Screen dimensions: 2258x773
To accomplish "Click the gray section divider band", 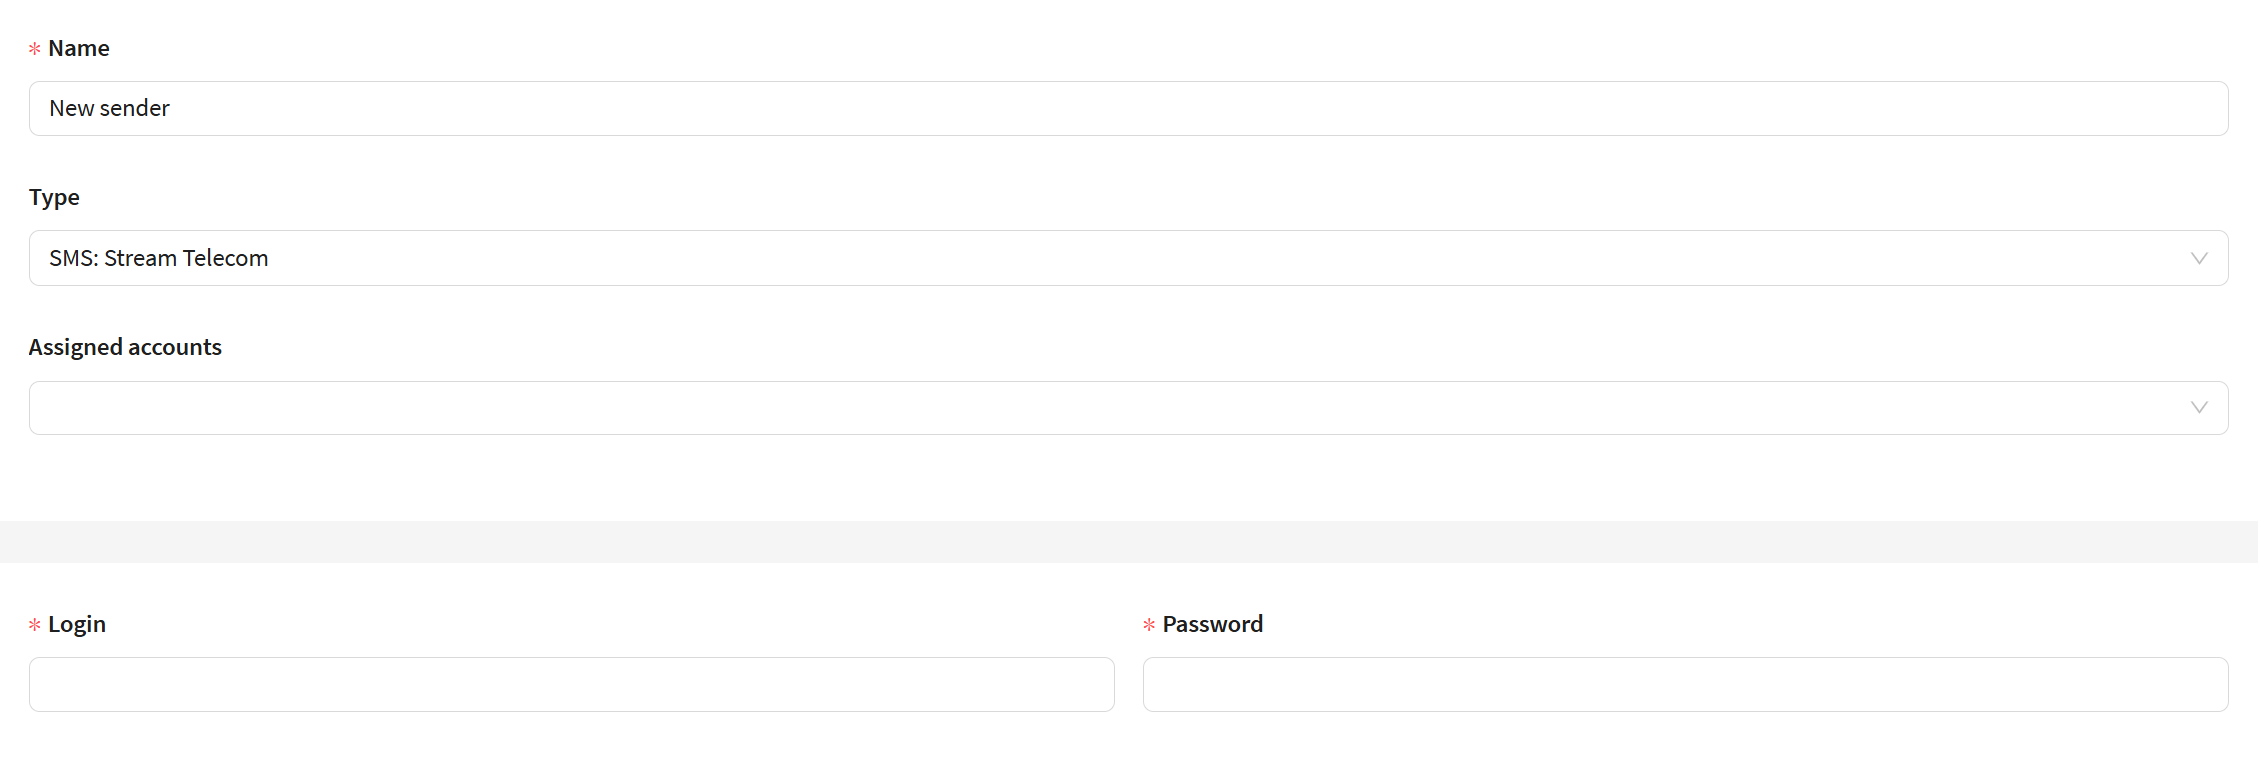I will click(1129, 541).
